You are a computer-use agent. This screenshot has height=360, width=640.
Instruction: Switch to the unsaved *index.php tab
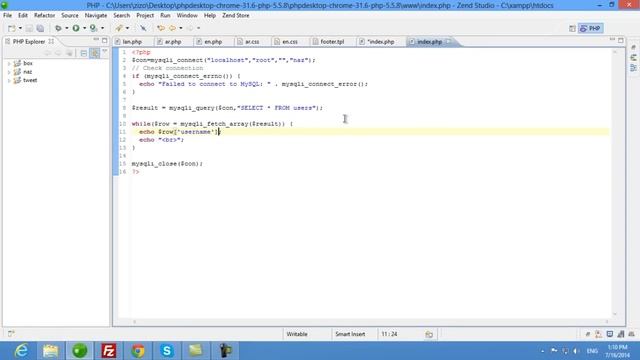tap(381, 42)
